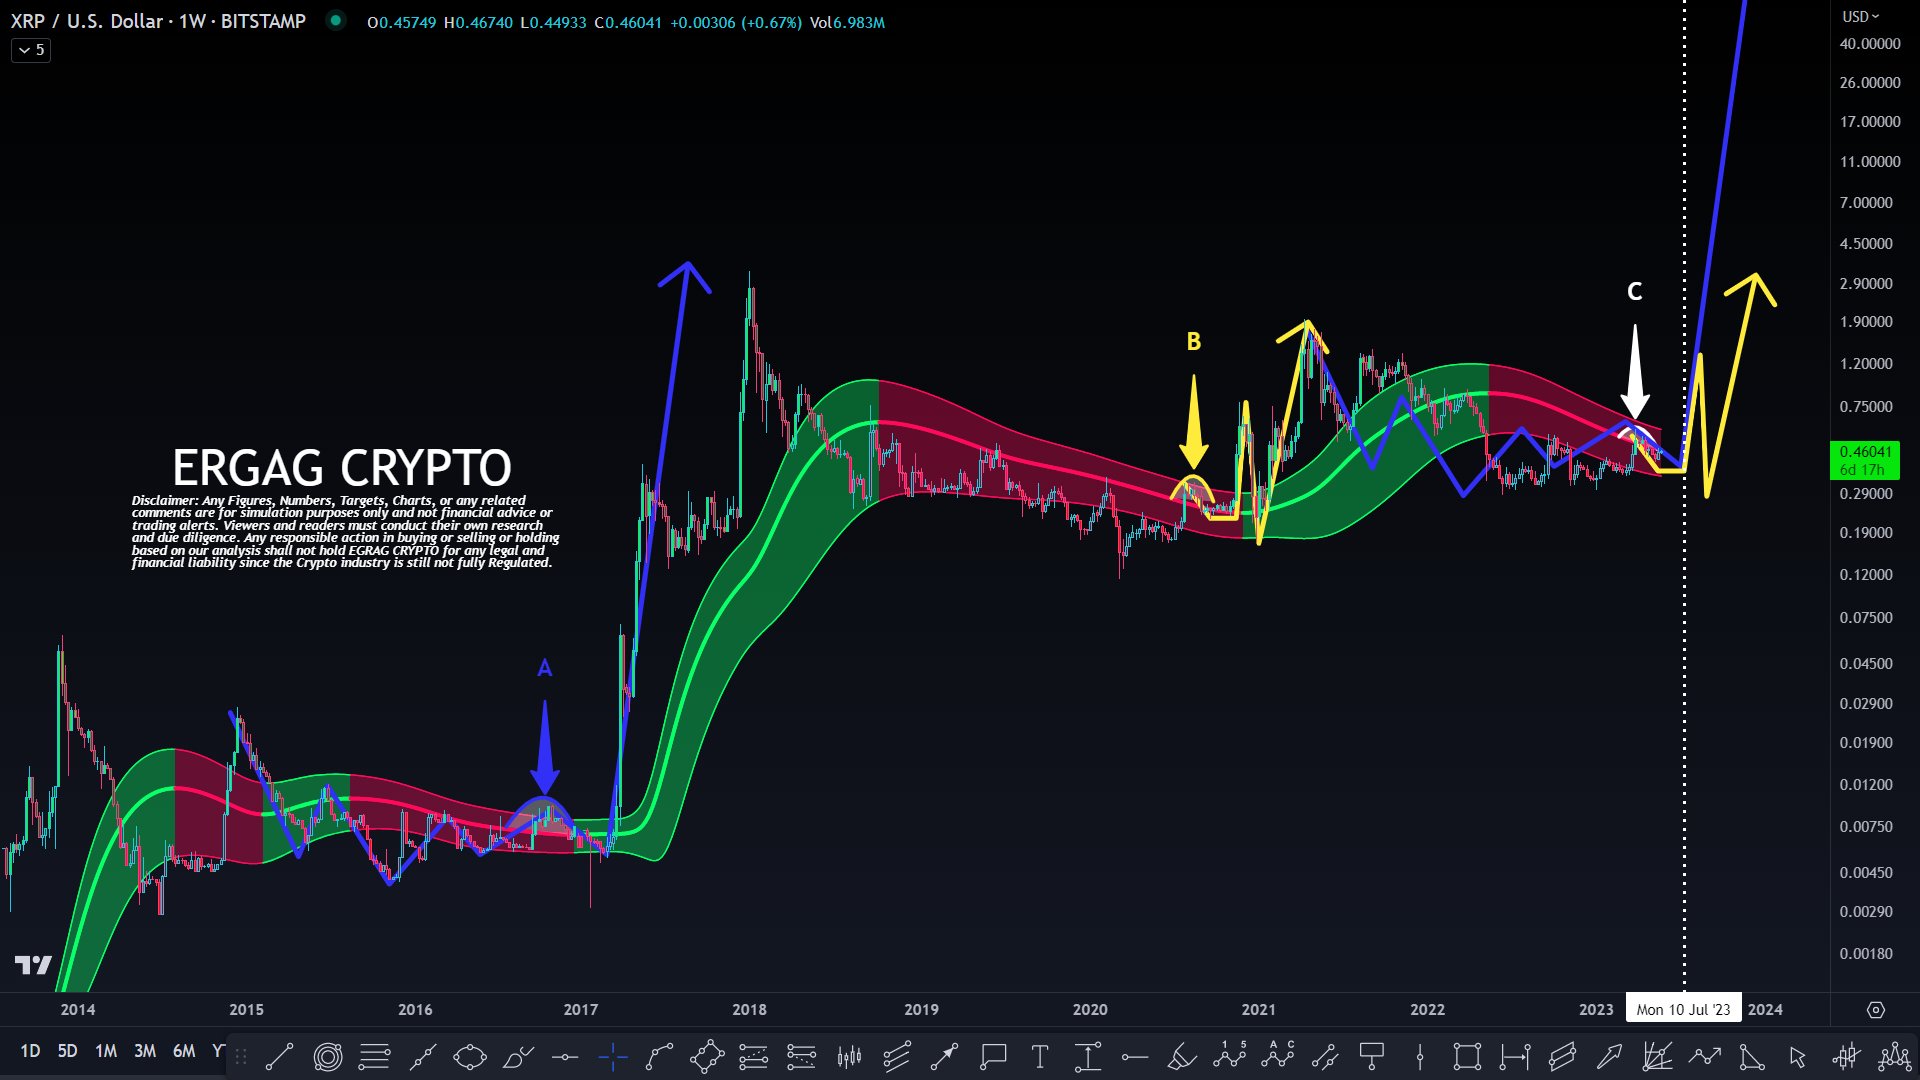Click the green market status dot
1920x1080 pixels.
(336, 20)
